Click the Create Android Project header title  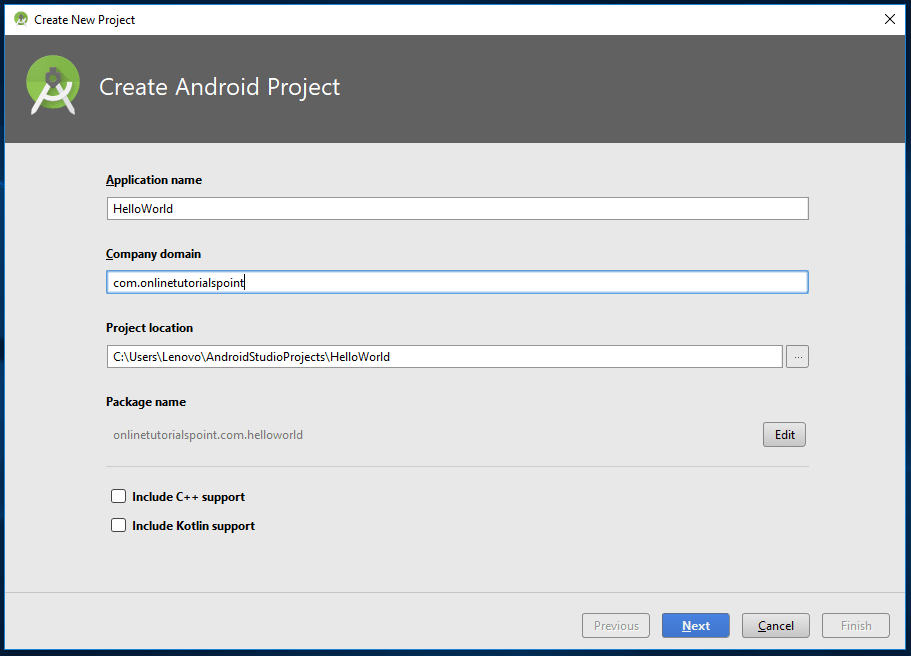(219, 87)
